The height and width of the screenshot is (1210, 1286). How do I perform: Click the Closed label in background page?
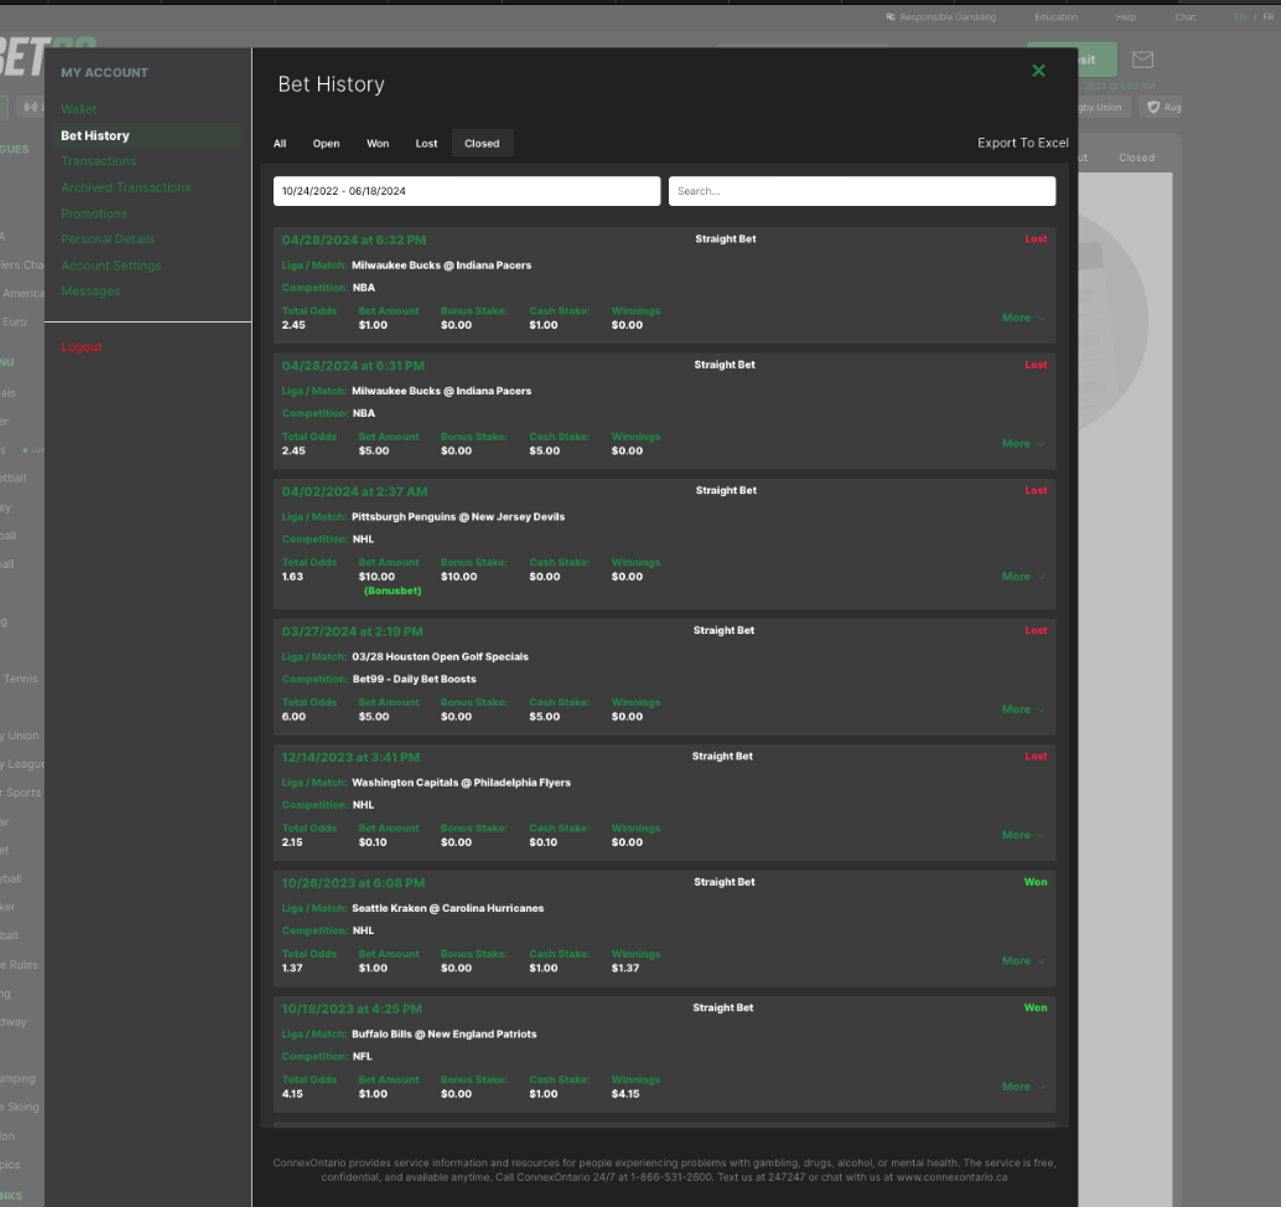coord(1140,158)
